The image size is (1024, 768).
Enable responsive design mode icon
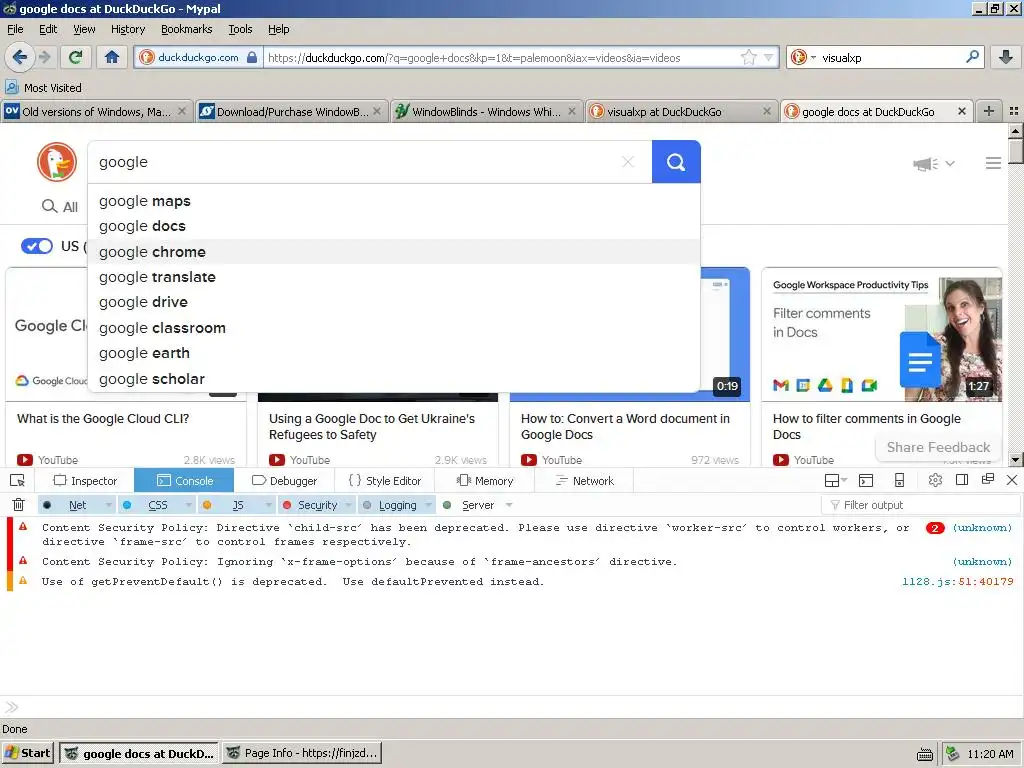coord(899,481)
